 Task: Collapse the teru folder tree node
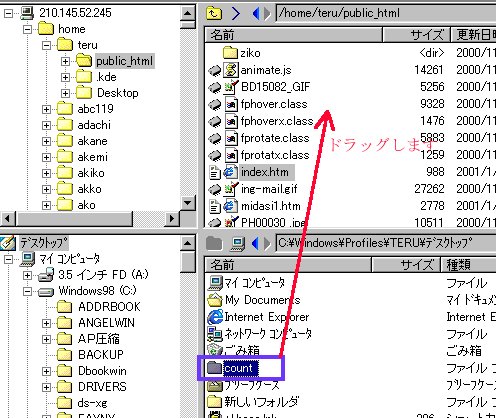pos(47,45)
